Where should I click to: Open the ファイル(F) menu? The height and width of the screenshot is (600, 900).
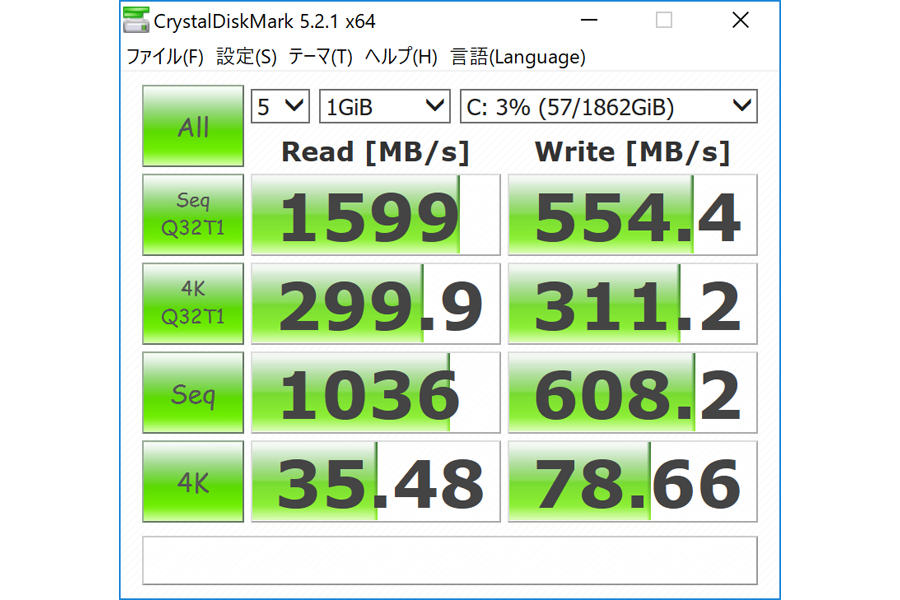click(x=165, y=57)
